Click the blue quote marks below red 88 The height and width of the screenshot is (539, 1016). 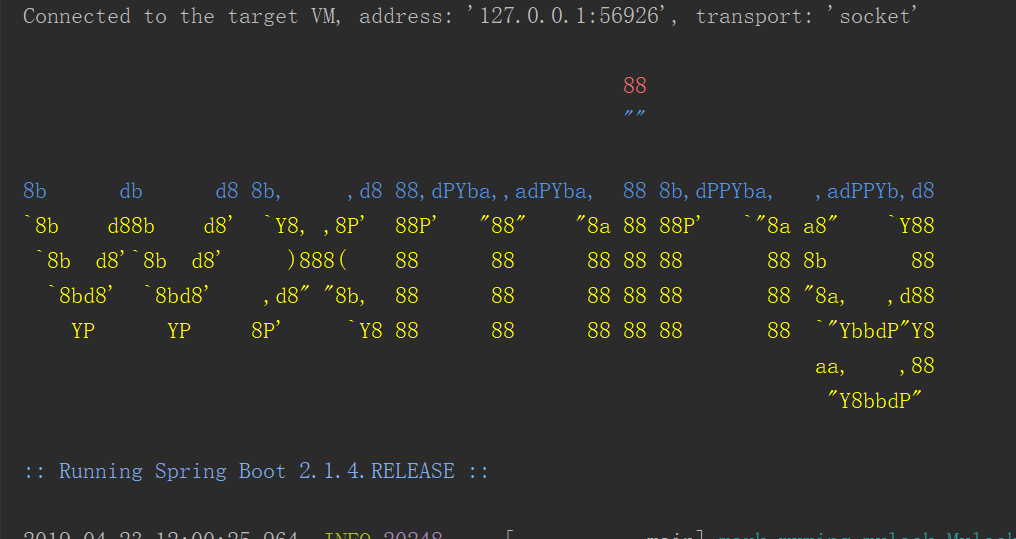(634, 115)
